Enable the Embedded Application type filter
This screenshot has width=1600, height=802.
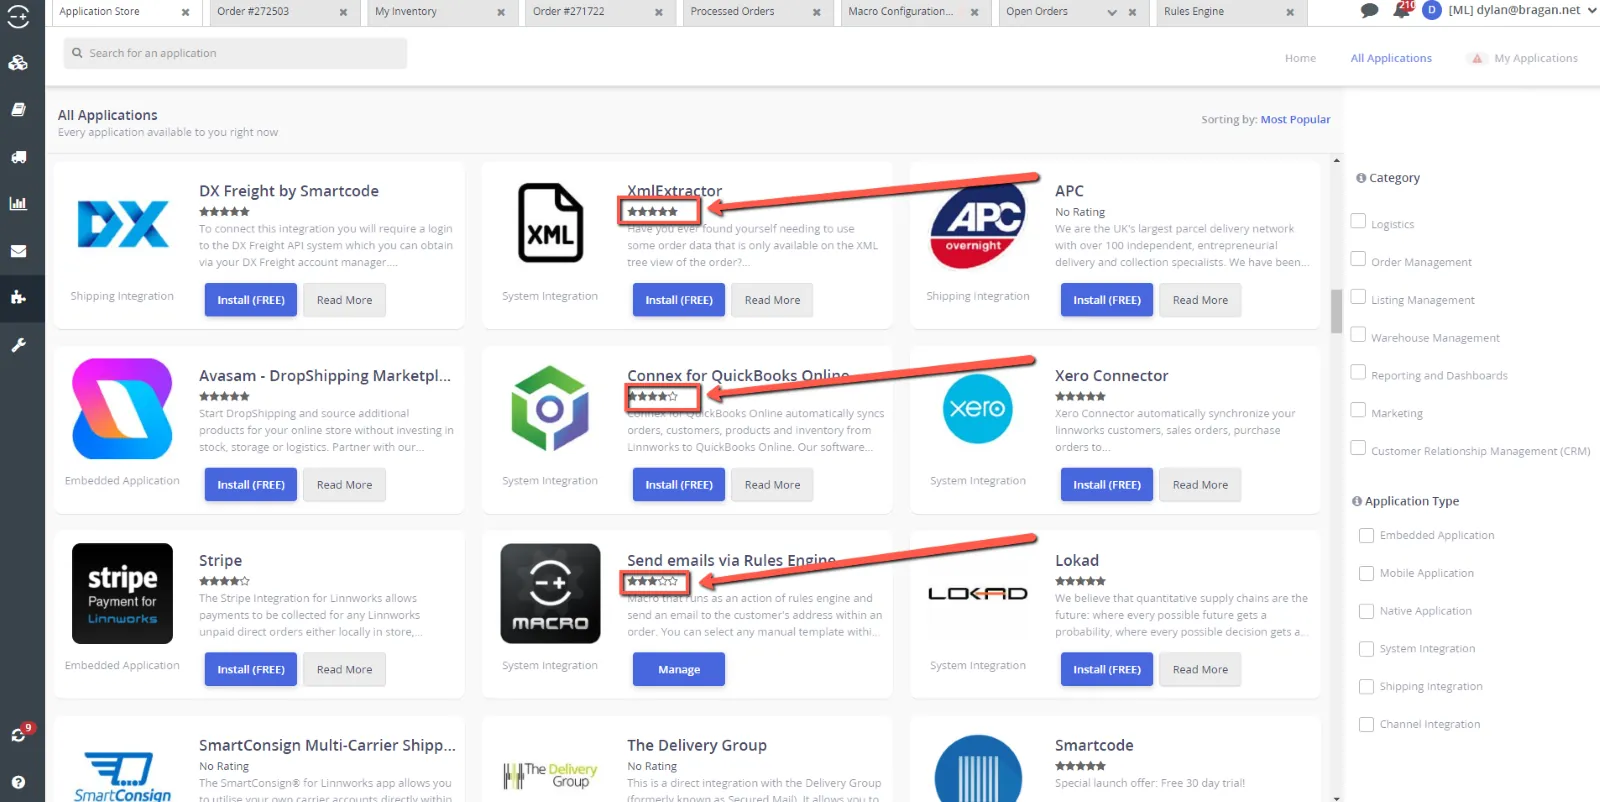1366,536
